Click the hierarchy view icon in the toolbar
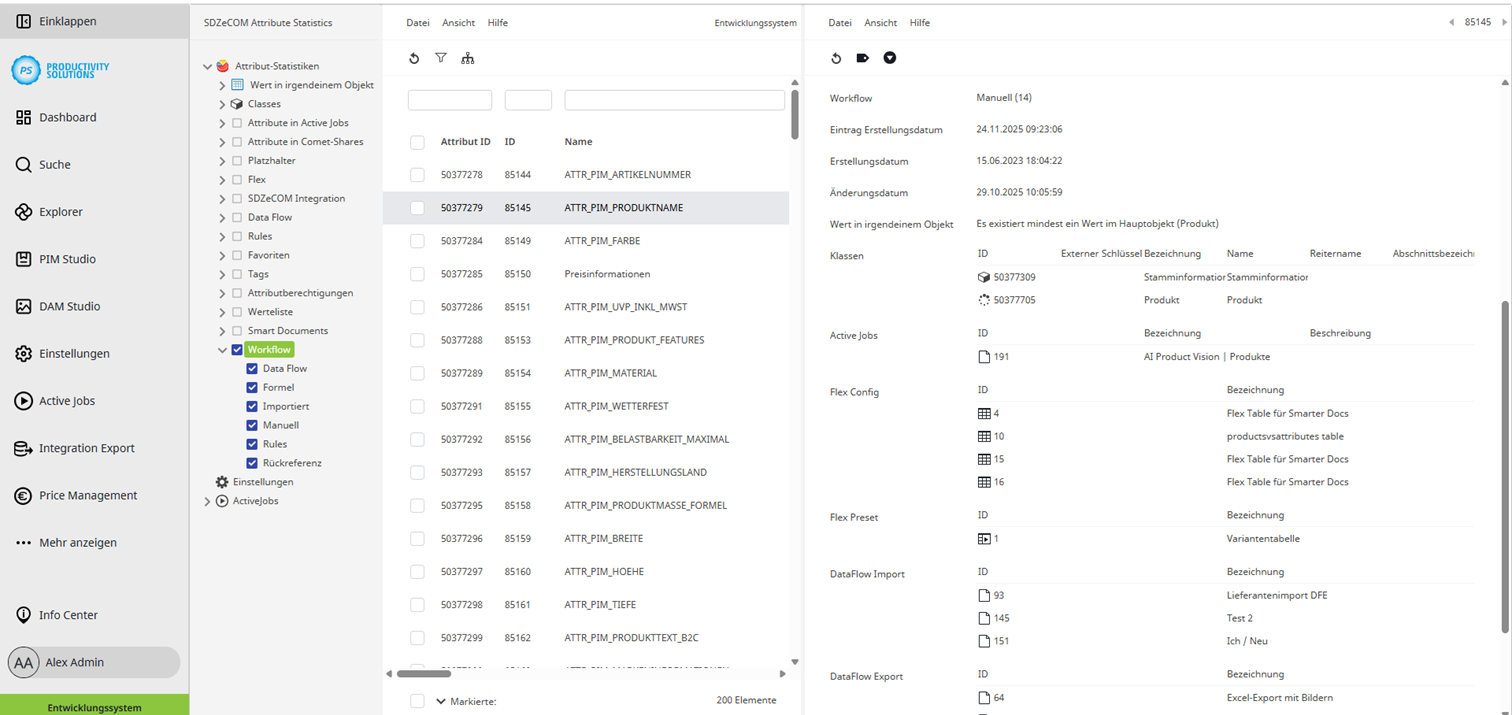The width and height of the screenshot is (1512, 715). (468, 58)
